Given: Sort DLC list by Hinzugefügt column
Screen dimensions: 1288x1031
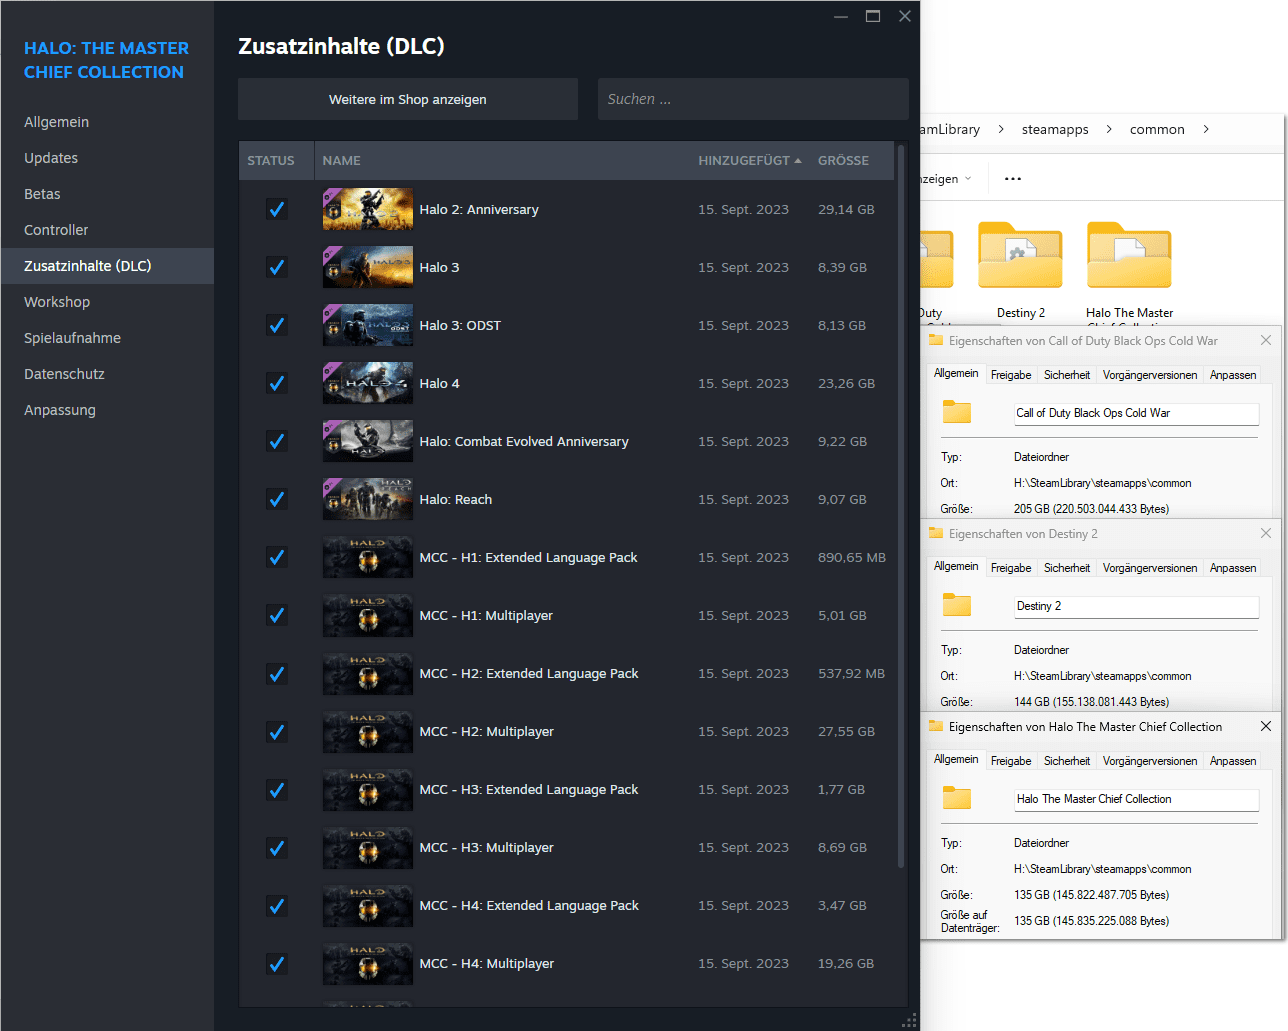Looking at the screenshot, I should pos(750,160).
